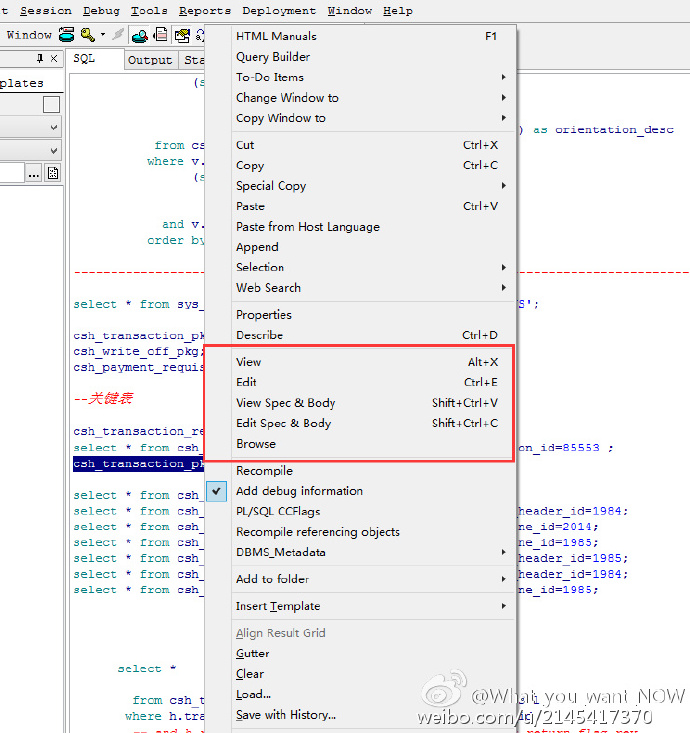
Task: Expand the second combo box in side panel
Action: click(54, 151)
